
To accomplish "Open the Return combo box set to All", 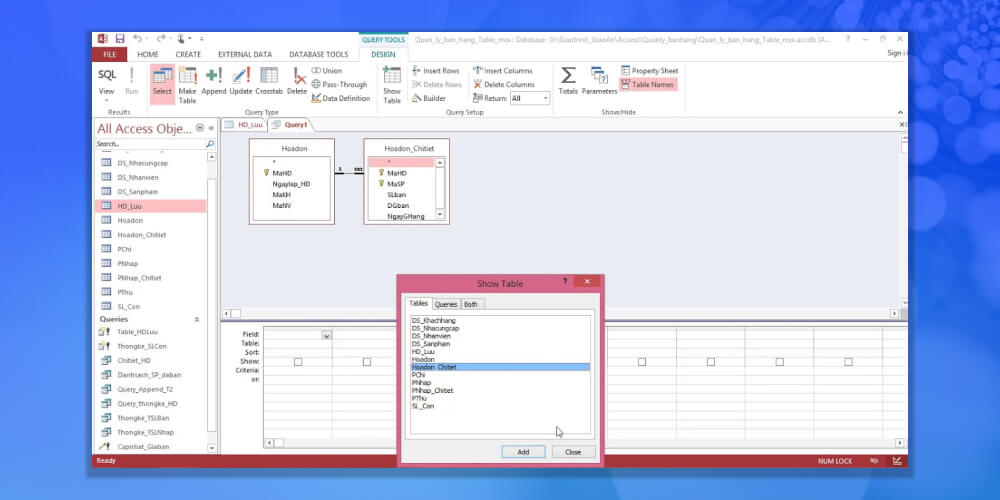I will point(529,98).
